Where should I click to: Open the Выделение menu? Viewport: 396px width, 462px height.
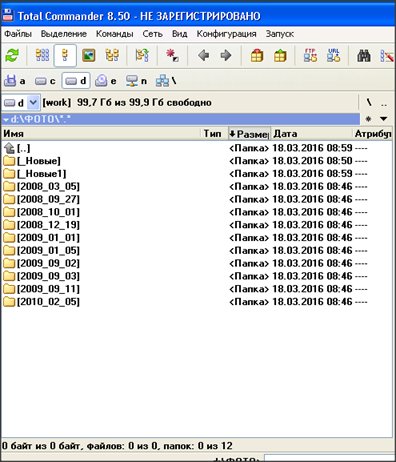click(64, 34)
